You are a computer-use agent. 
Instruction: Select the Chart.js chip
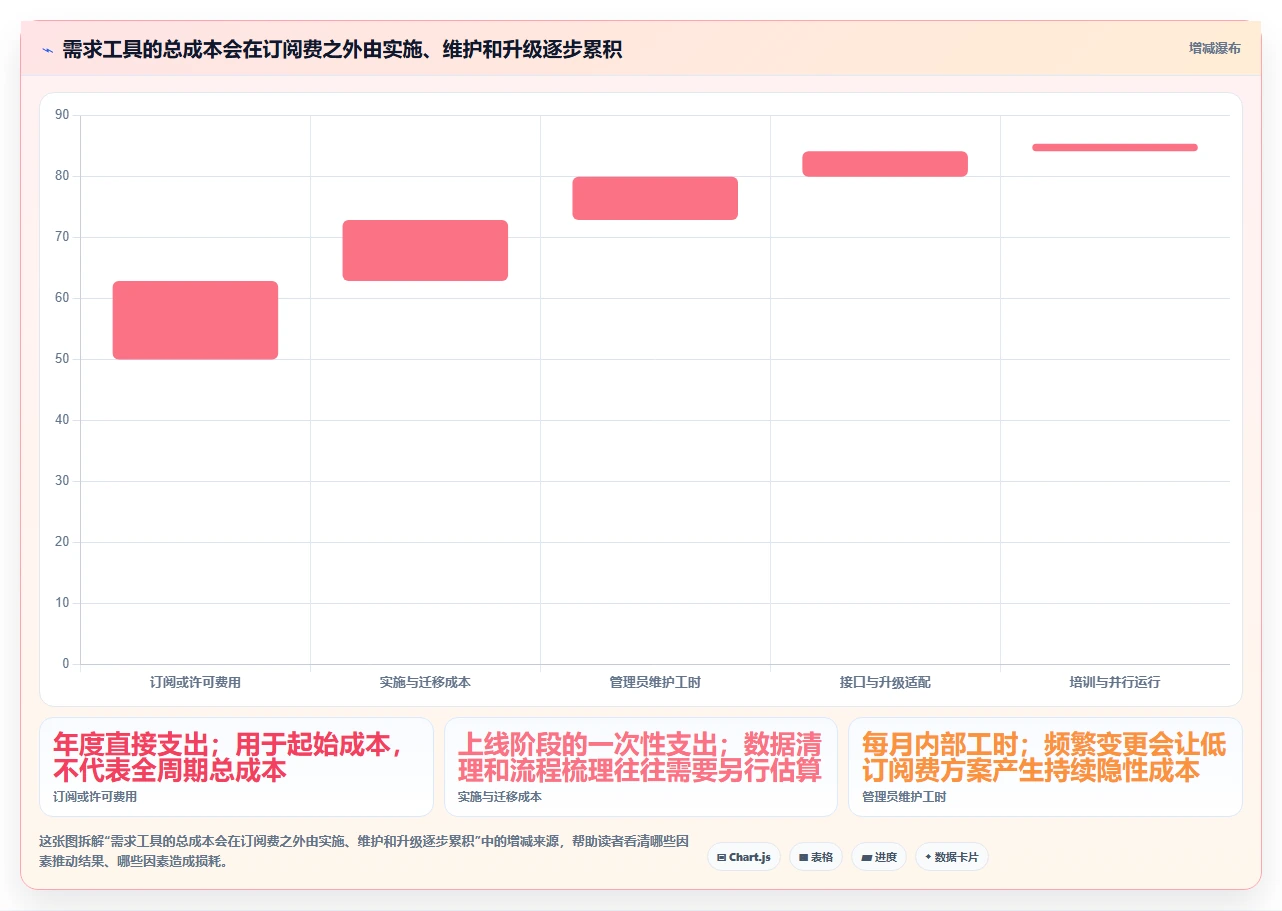point(744,857)
